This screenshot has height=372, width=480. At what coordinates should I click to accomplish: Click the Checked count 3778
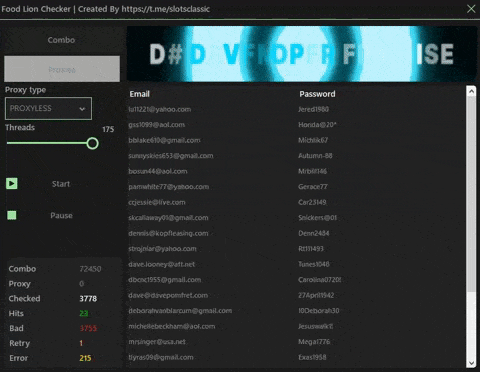tap(88, 299)
